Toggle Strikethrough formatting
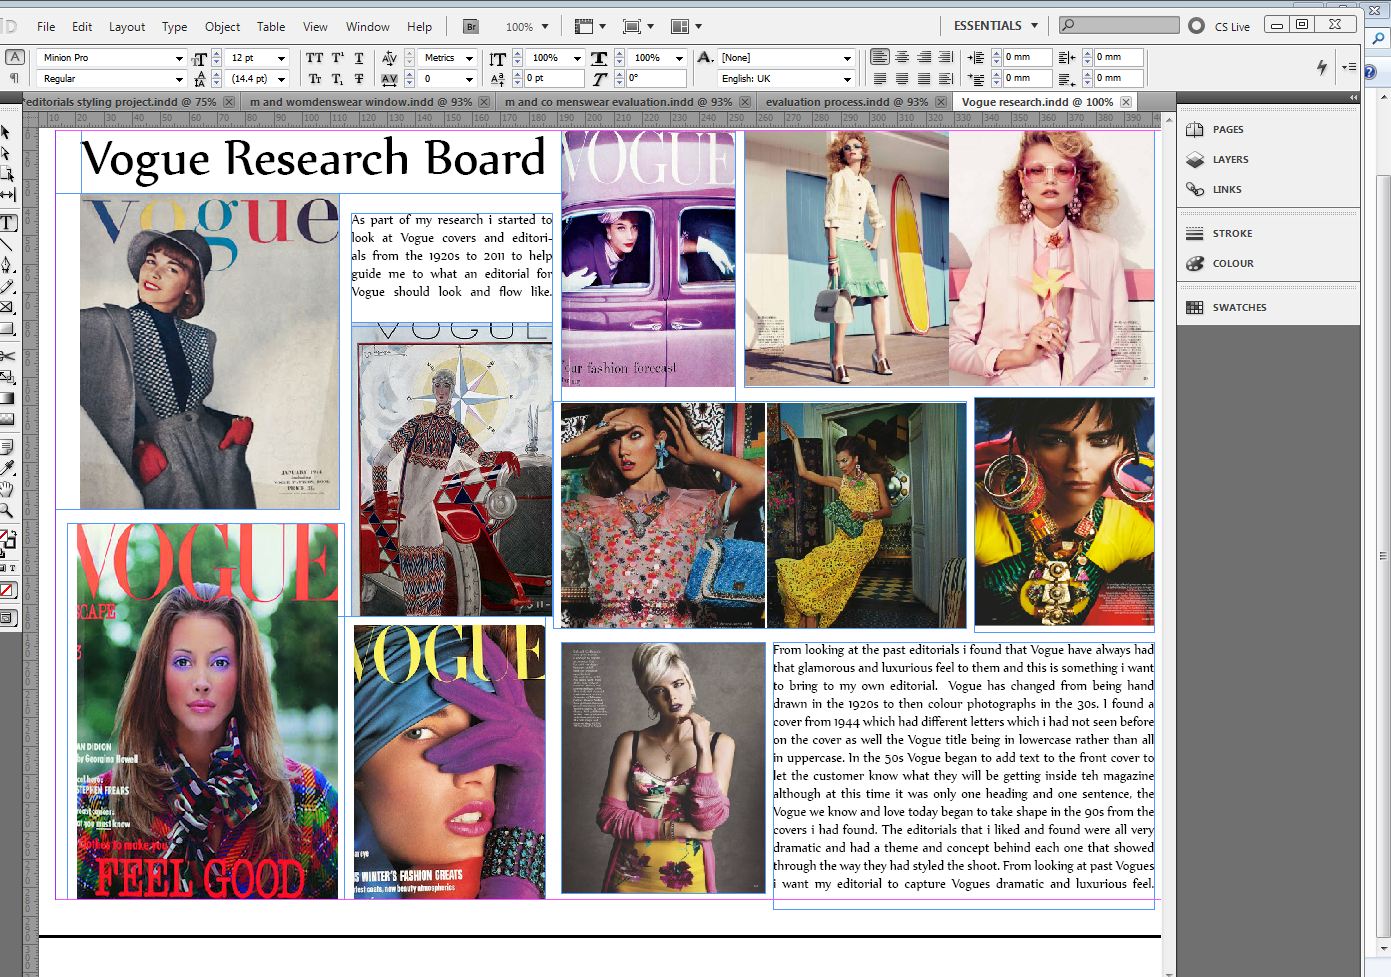The height and width of the screenshot is (977, 1391). coord(359,79)
